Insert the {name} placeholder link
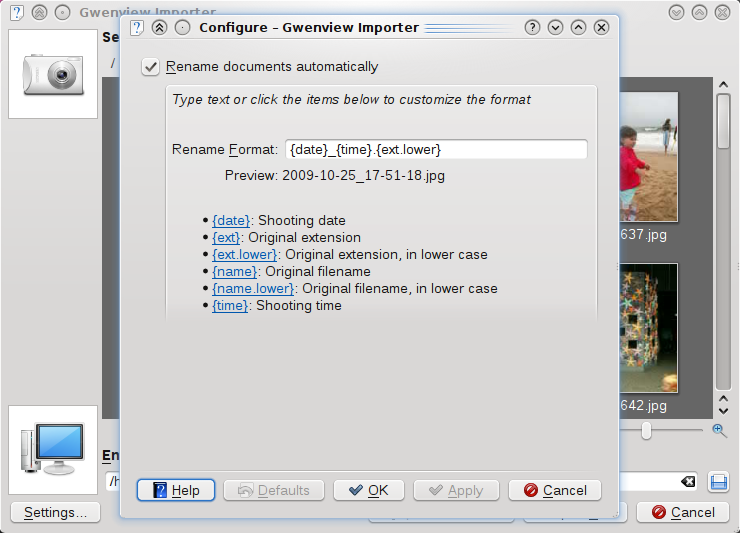The width and height of the screenshot is (740, 533). [x=235, y=271]
